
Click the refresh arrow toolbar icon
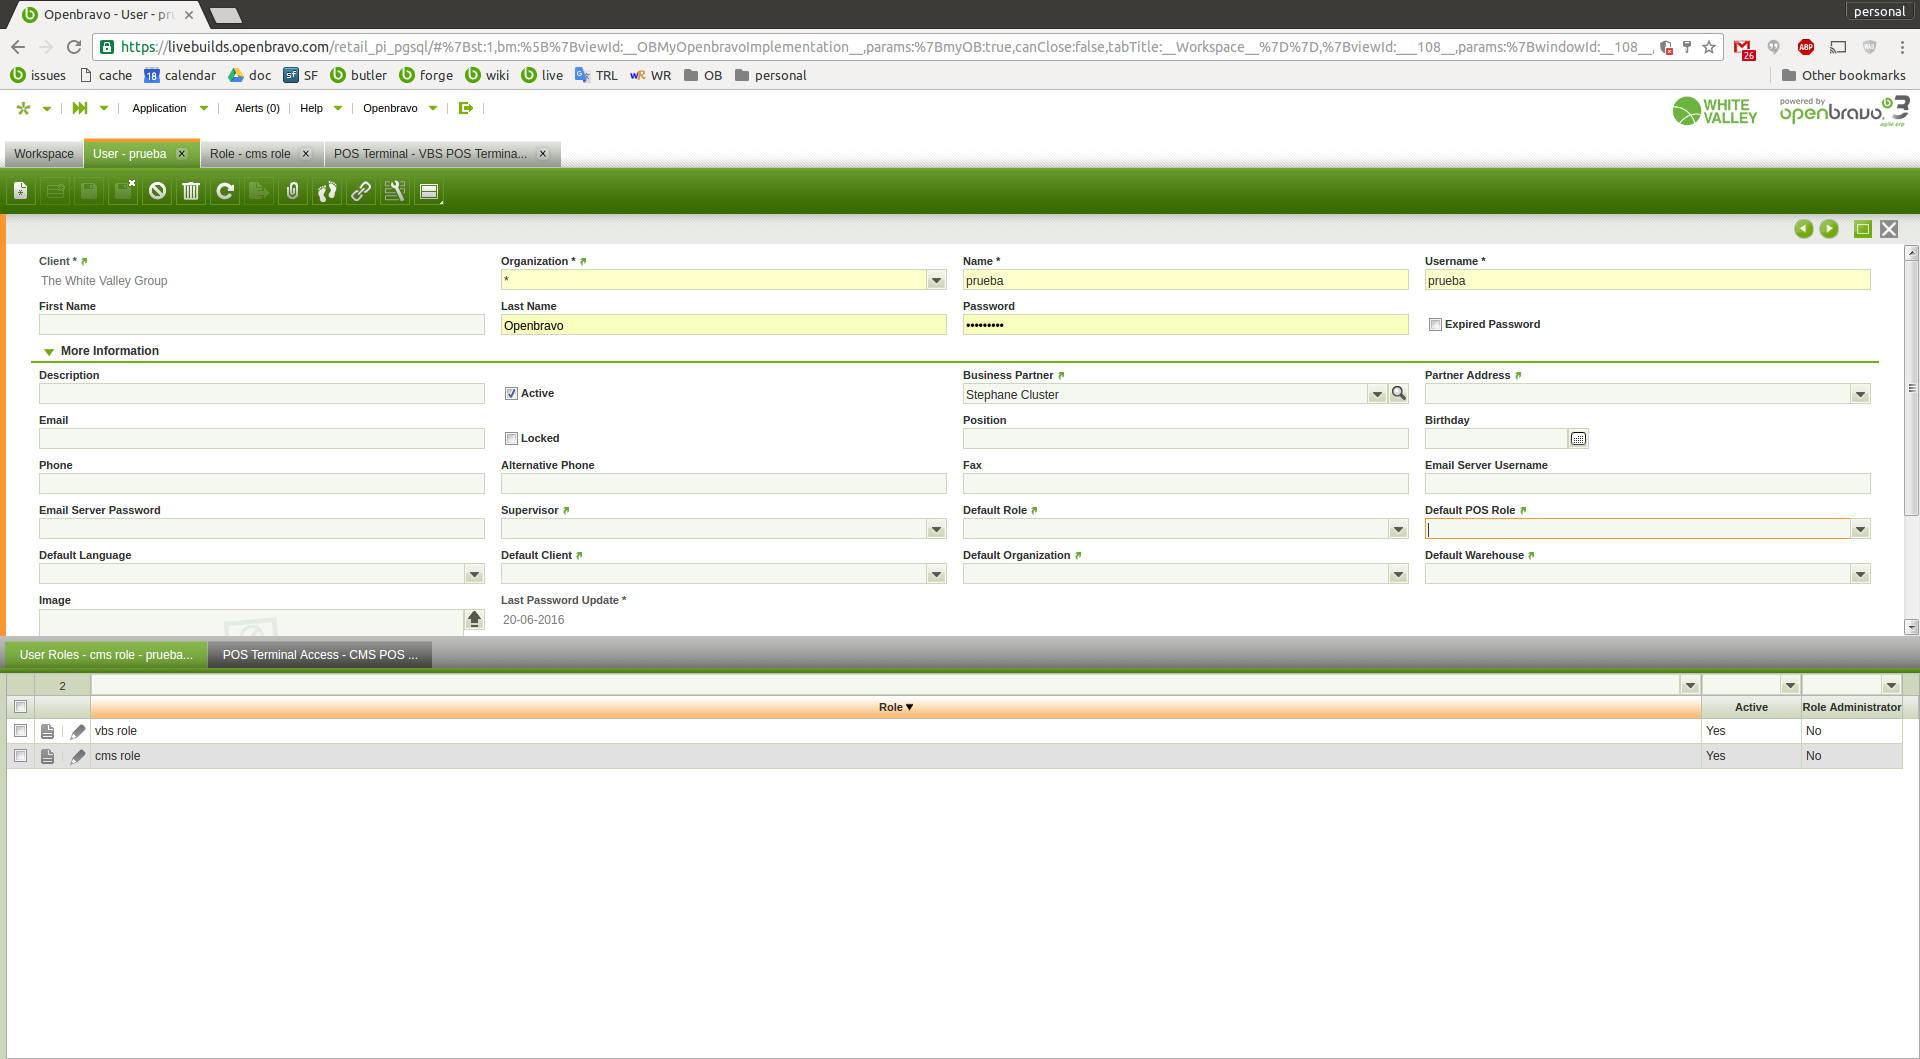(x=225, y=191)
